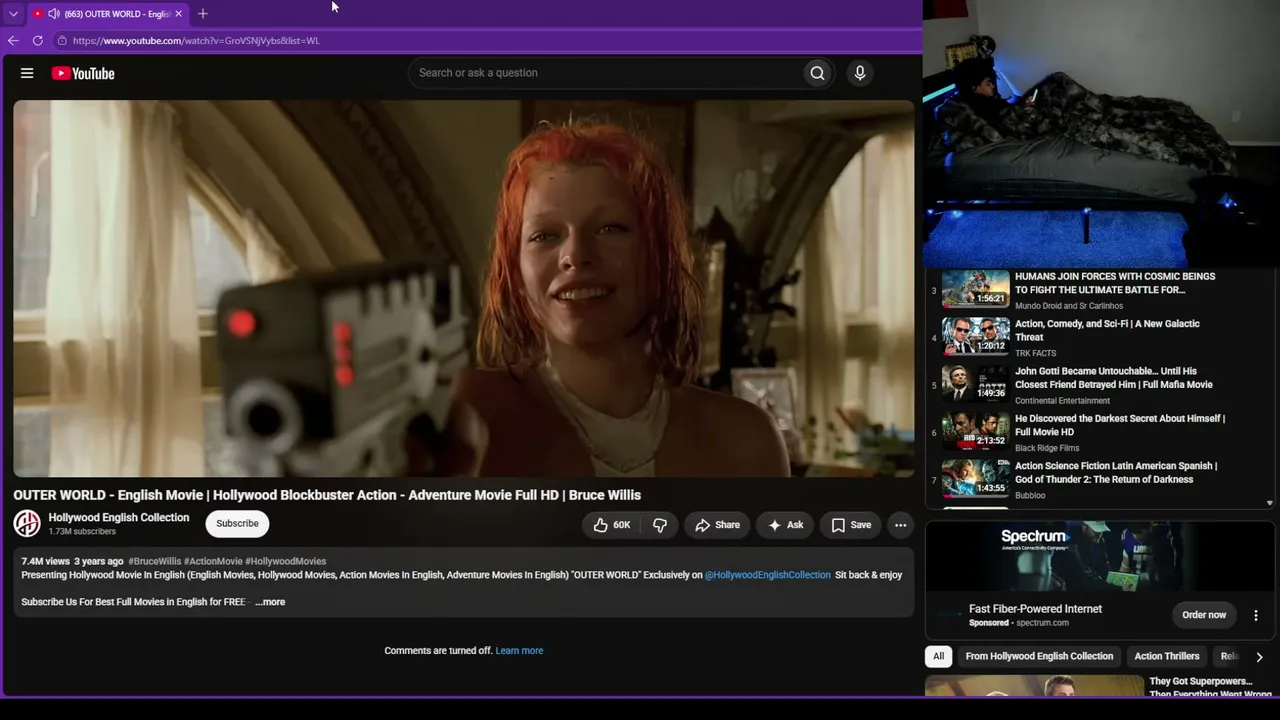Click the video player to pause
The width and height of the screenshot is (1280, 720).
(463, 288)
